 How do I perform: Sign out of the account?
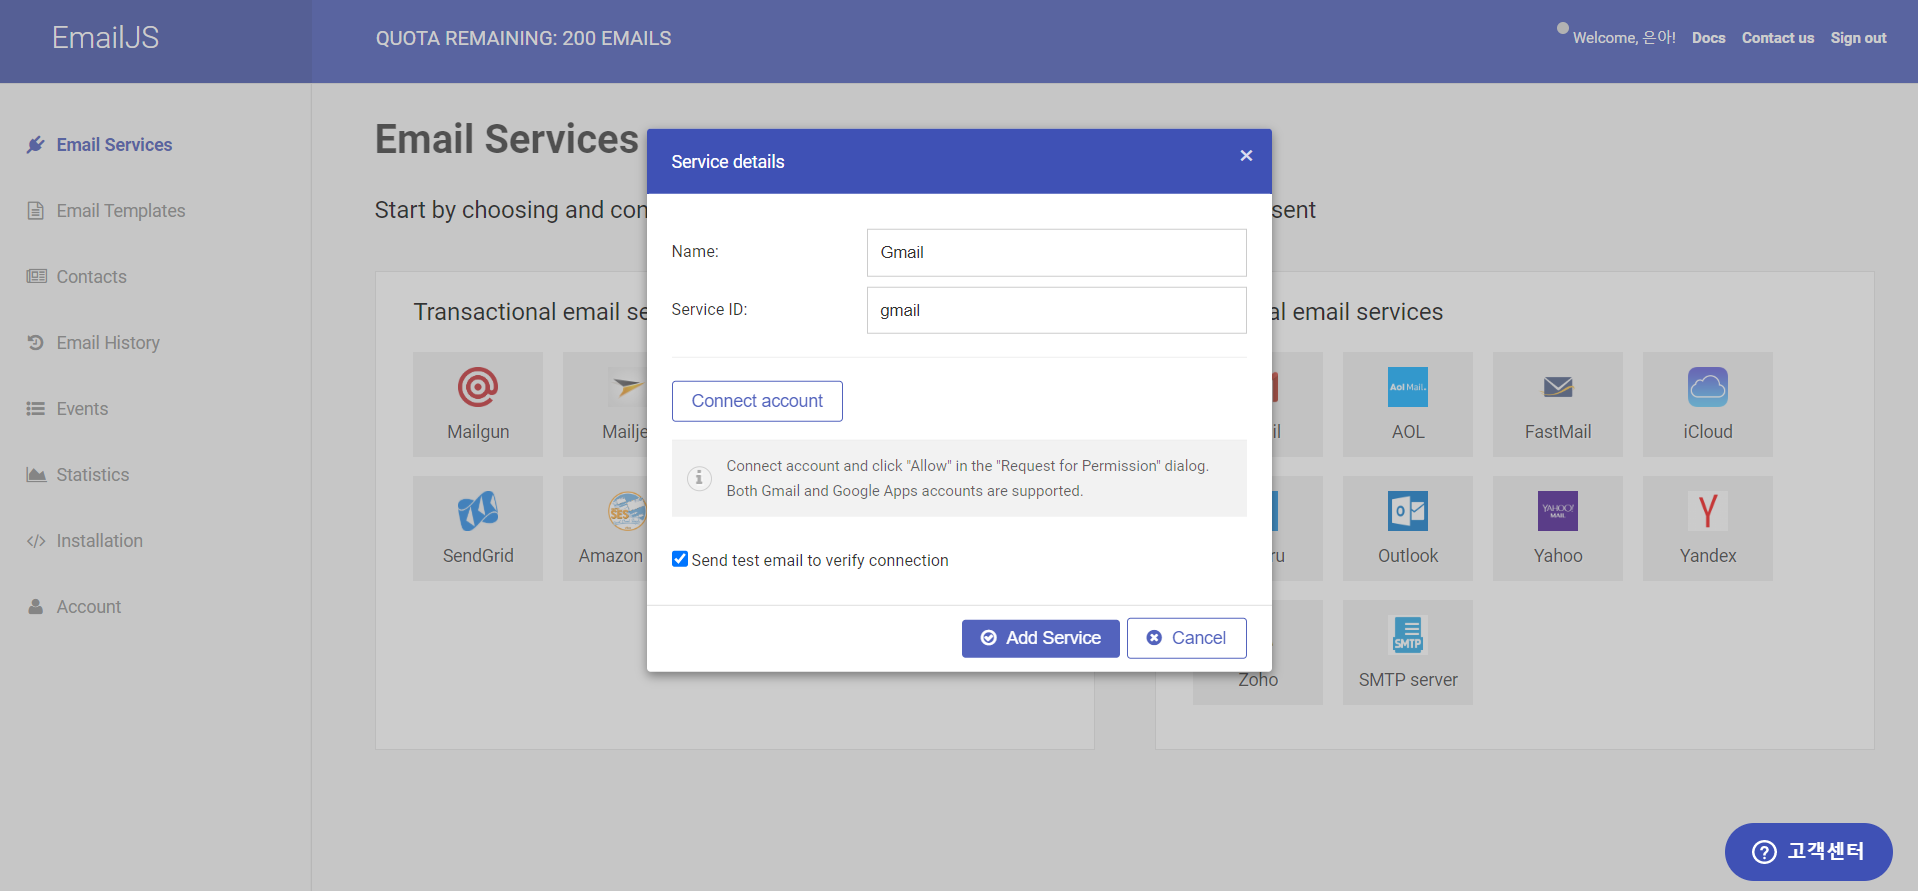point(1858,38)
